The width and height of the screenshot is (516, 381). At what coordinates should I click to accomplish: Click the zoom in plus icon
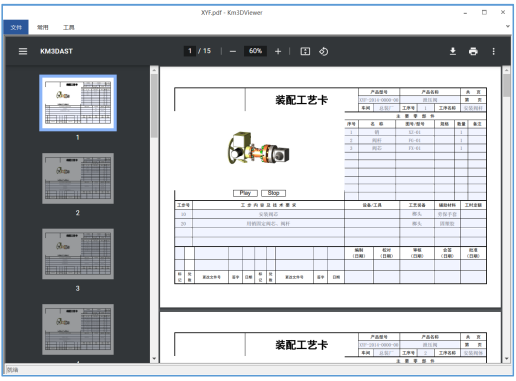[278, 51]
